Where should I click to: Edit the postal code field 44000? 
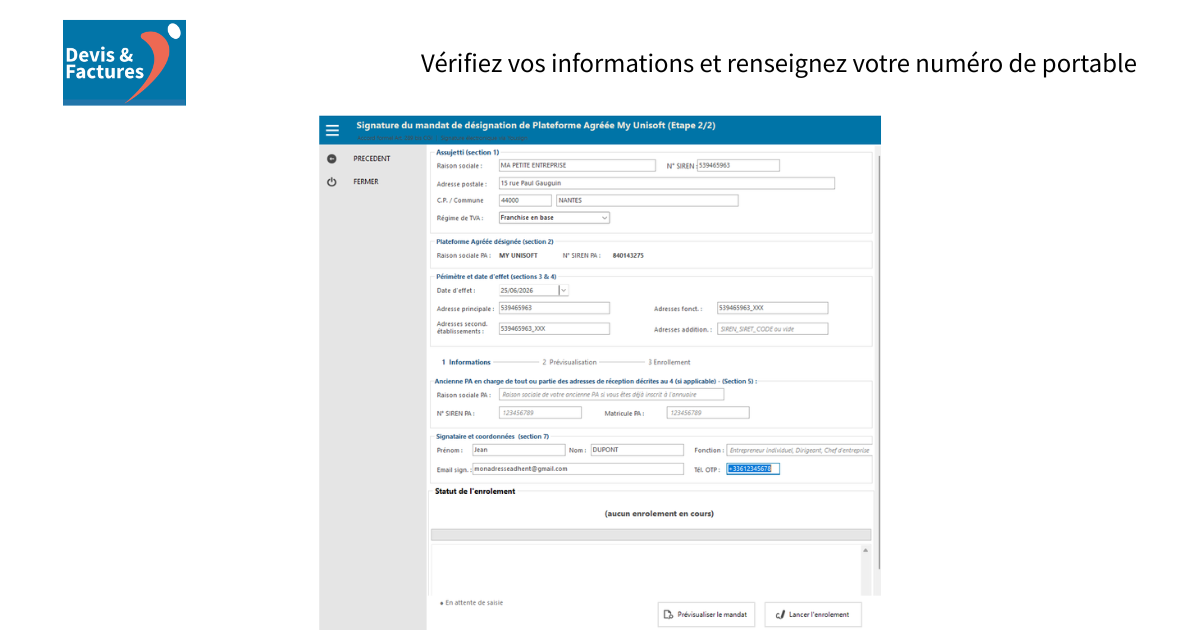524,200
